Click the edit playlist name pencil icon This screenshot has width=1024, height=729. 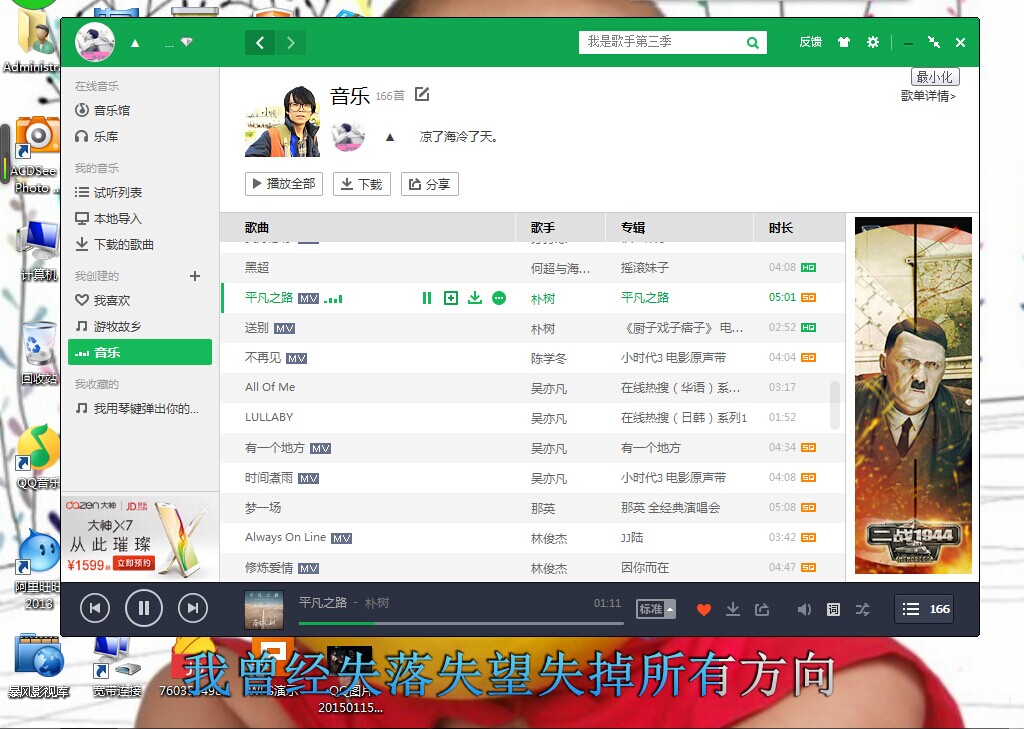tap(422, 95)
